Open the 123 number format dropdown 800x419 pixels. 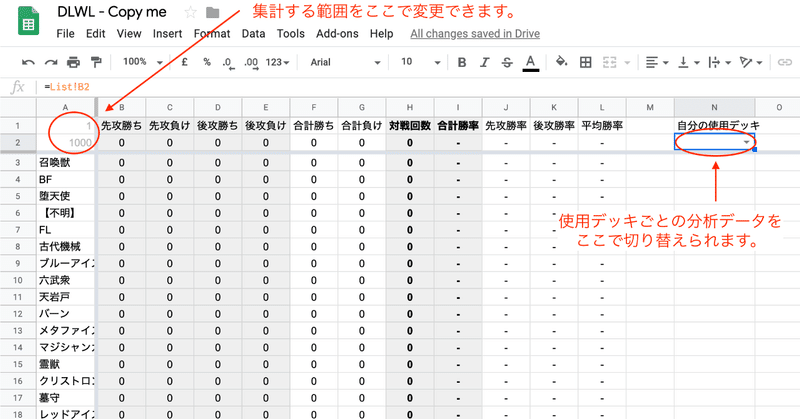coord(278,62)
